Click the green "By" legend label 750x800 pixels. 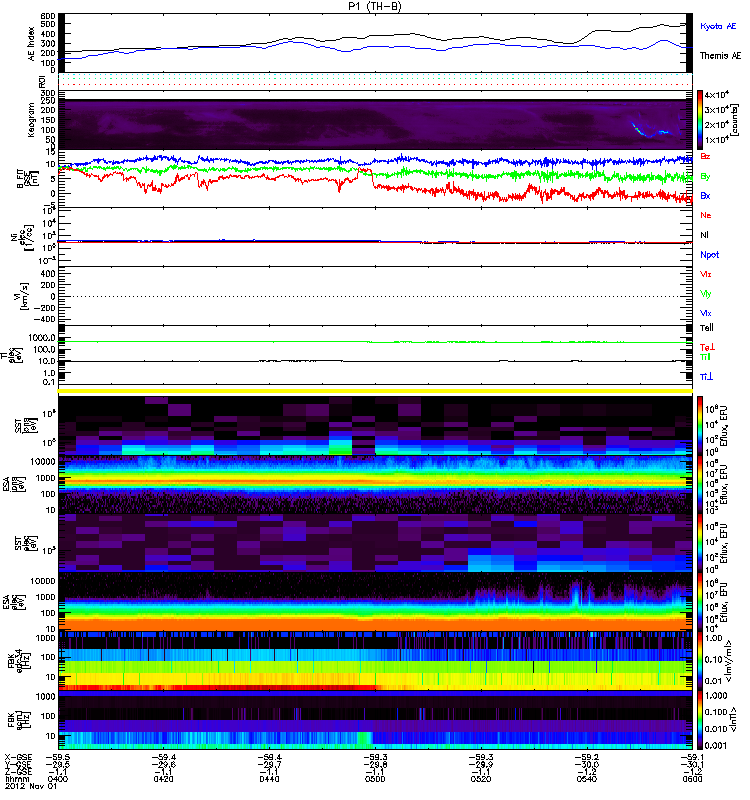[x=705, y=176]
